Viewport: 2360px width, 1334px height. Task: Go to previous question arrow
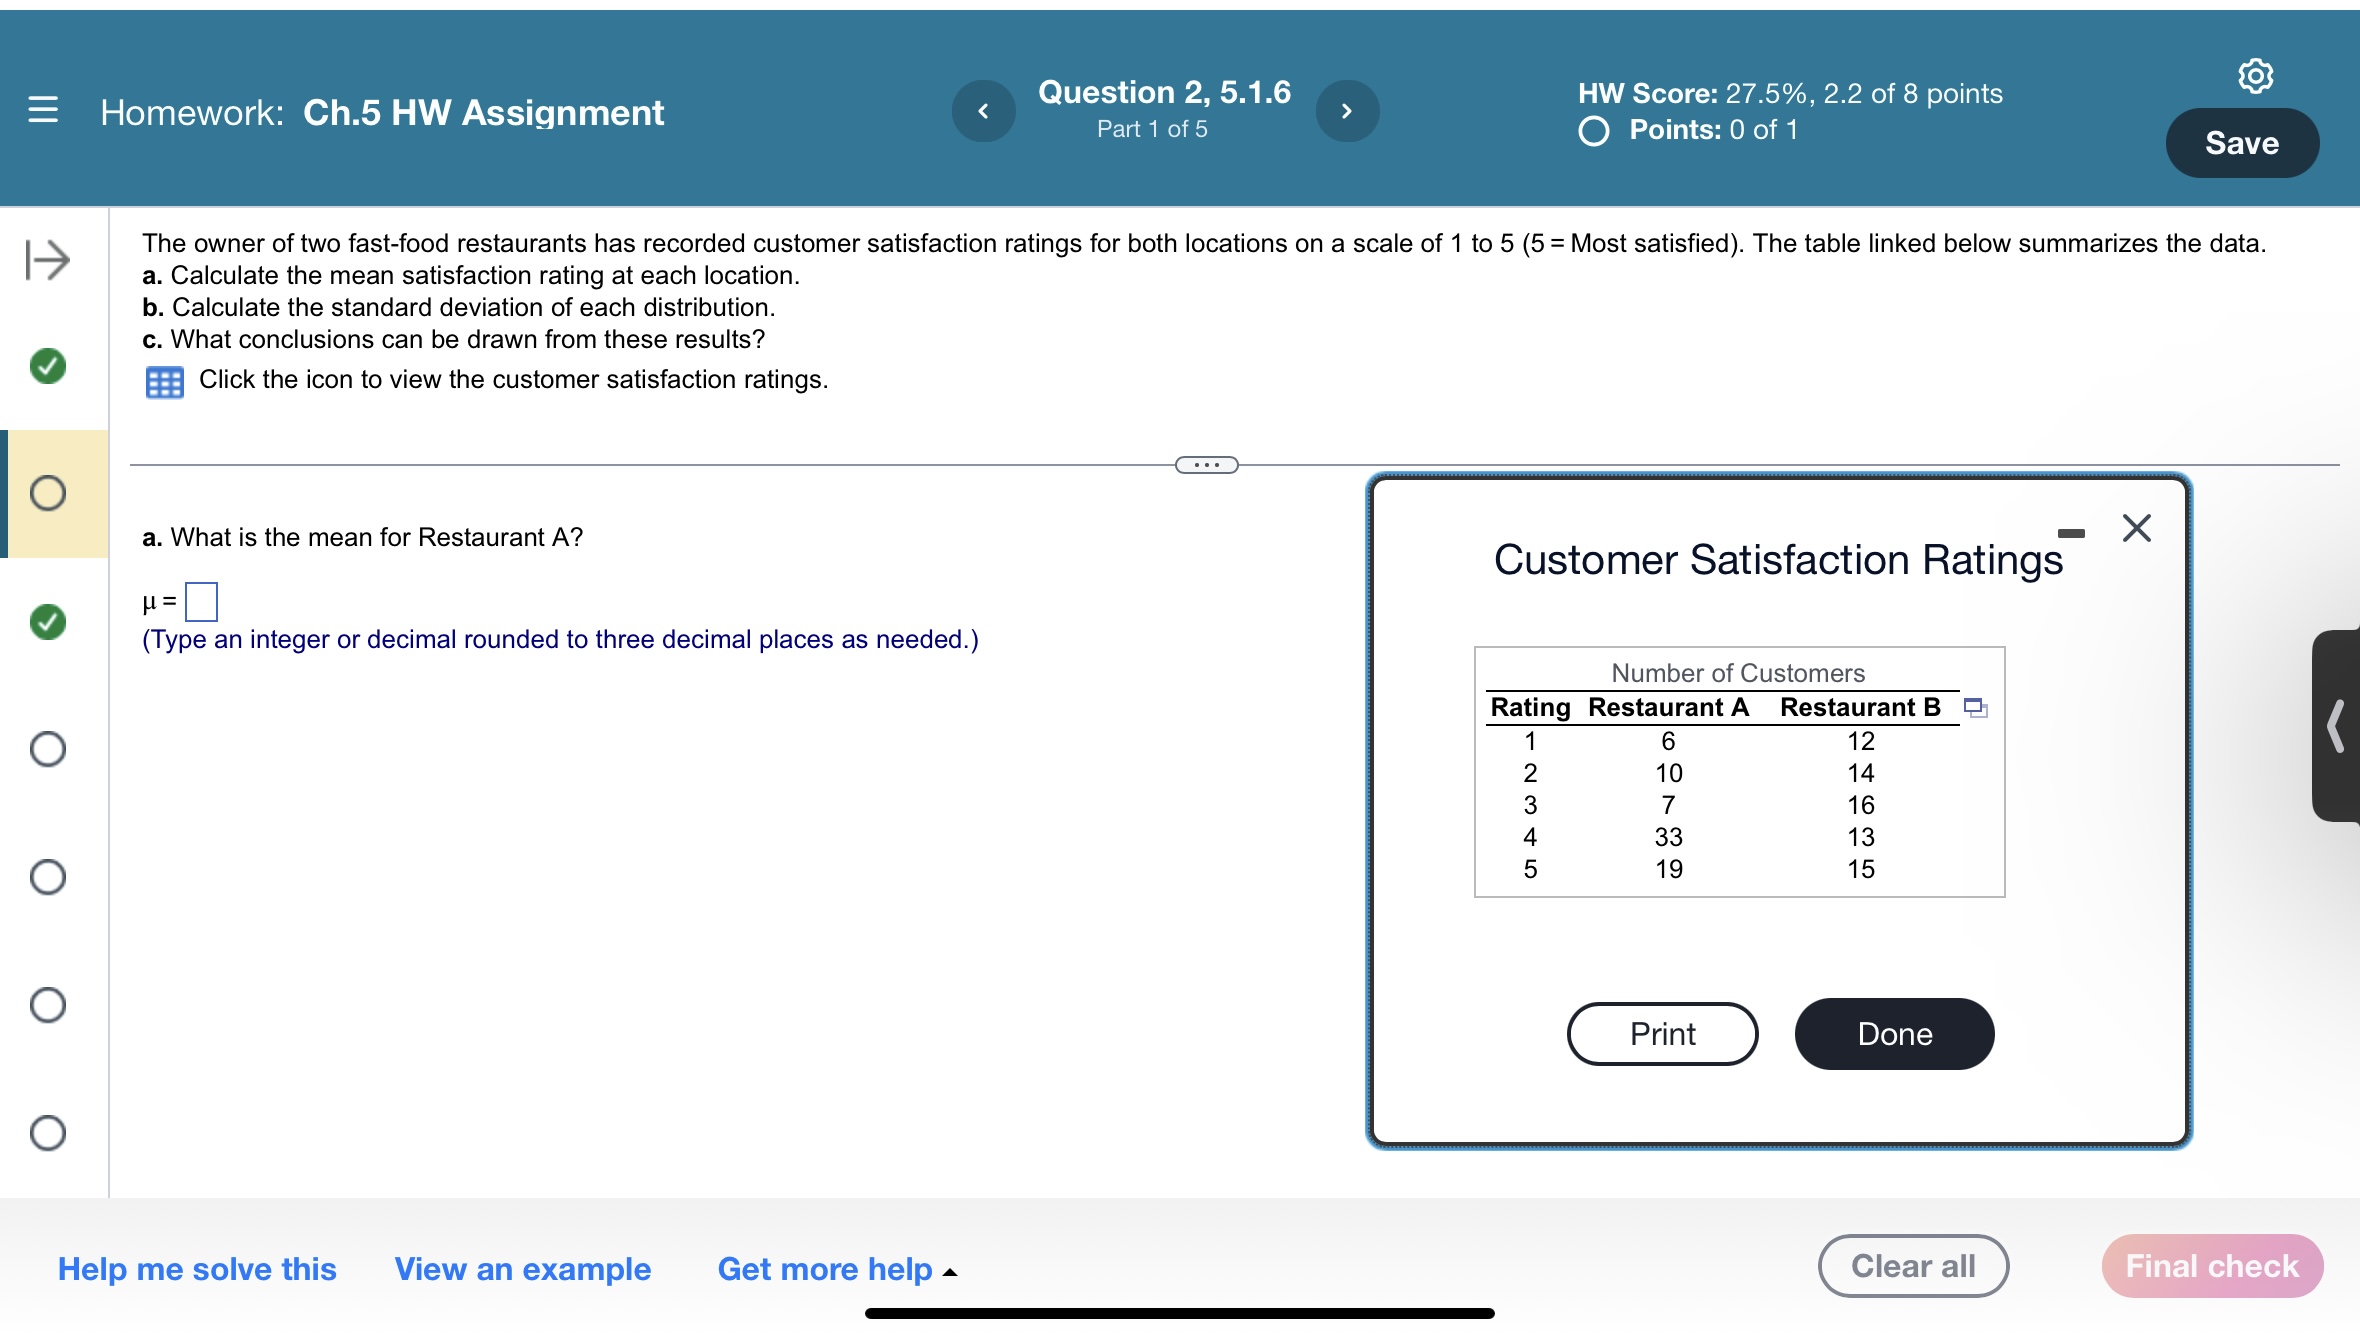(x=983, y=111)
